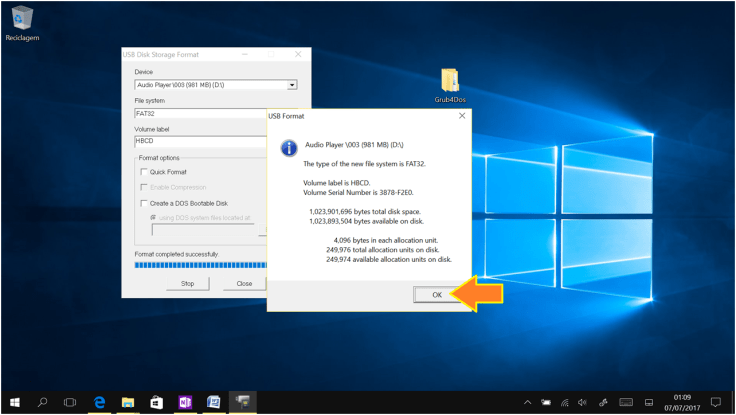Image resolution: width=736 pixels, height=415 pixels.
Task: Close the USB Format dialog window
Action: coord(461,116)
